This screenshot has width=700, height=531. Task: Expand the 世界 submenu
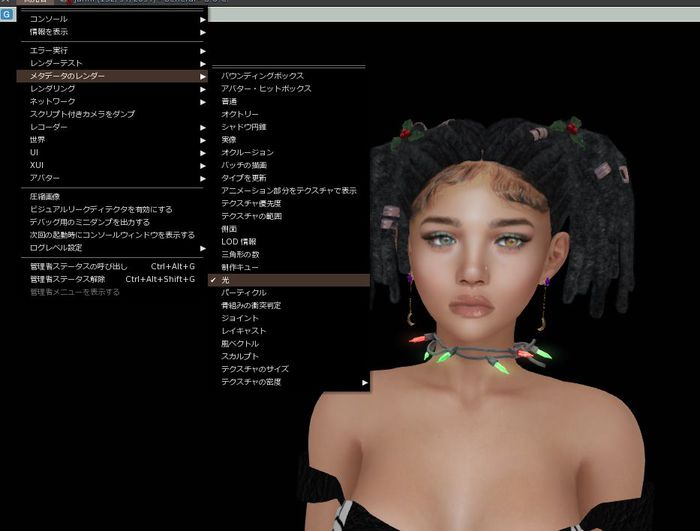click(112, 140)
